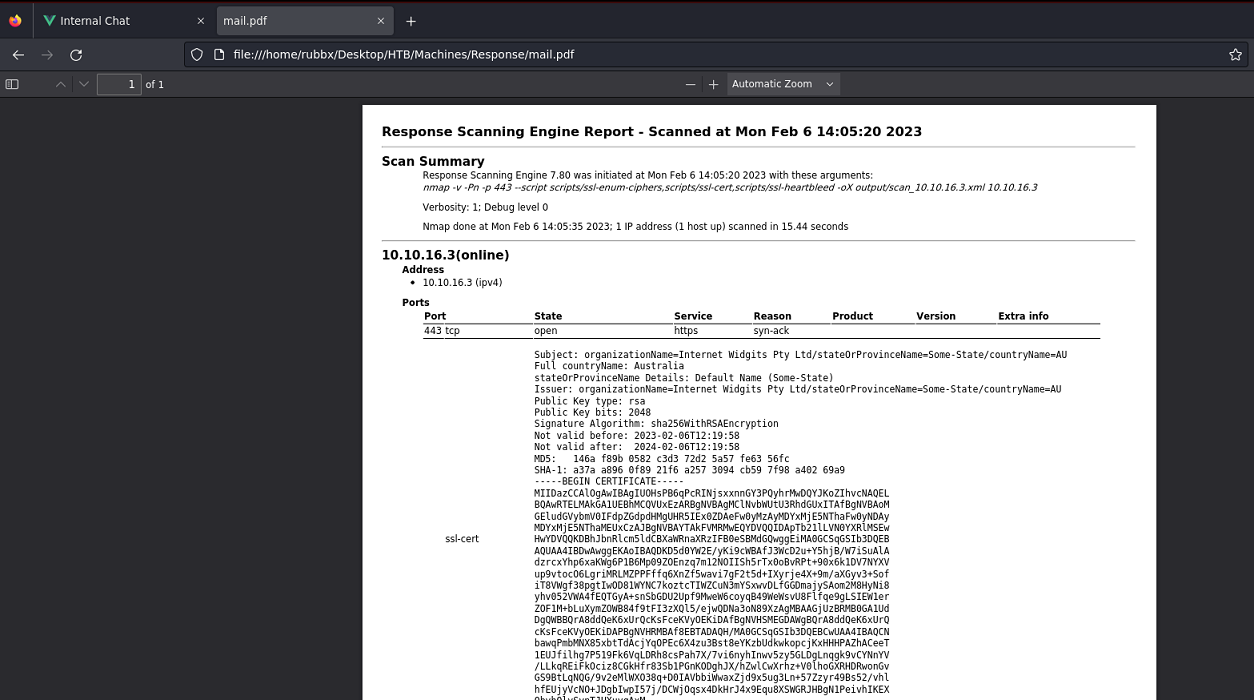Zoom out the PDF document
1254x700 pixels.
(690, 84)
